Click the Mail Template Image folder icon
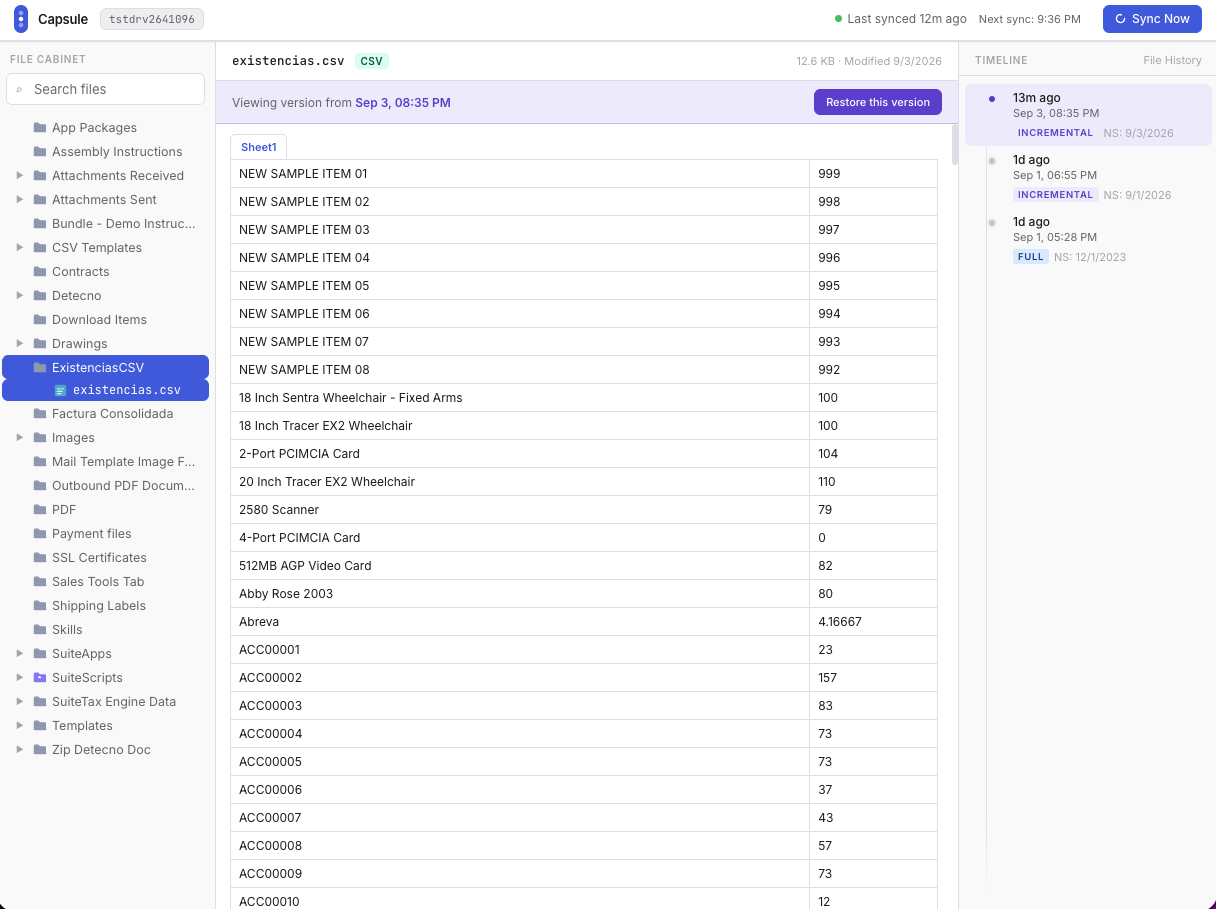 click(40, 462)
